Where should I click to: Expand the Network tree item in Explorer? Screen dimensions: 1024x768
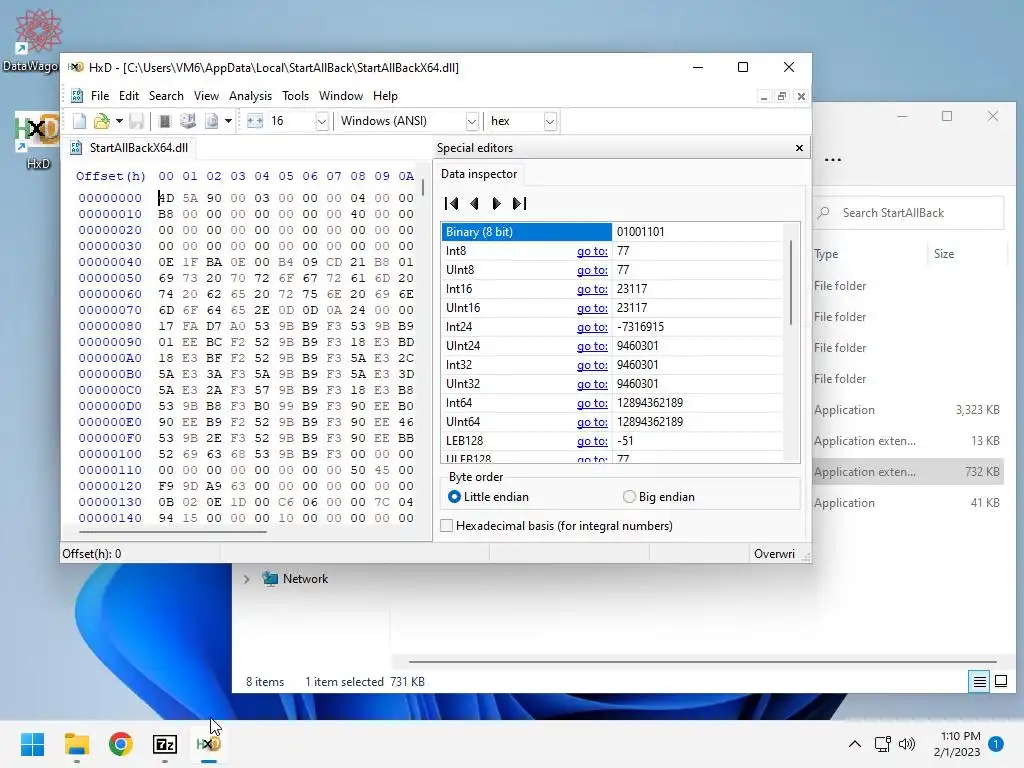[247, 579]
